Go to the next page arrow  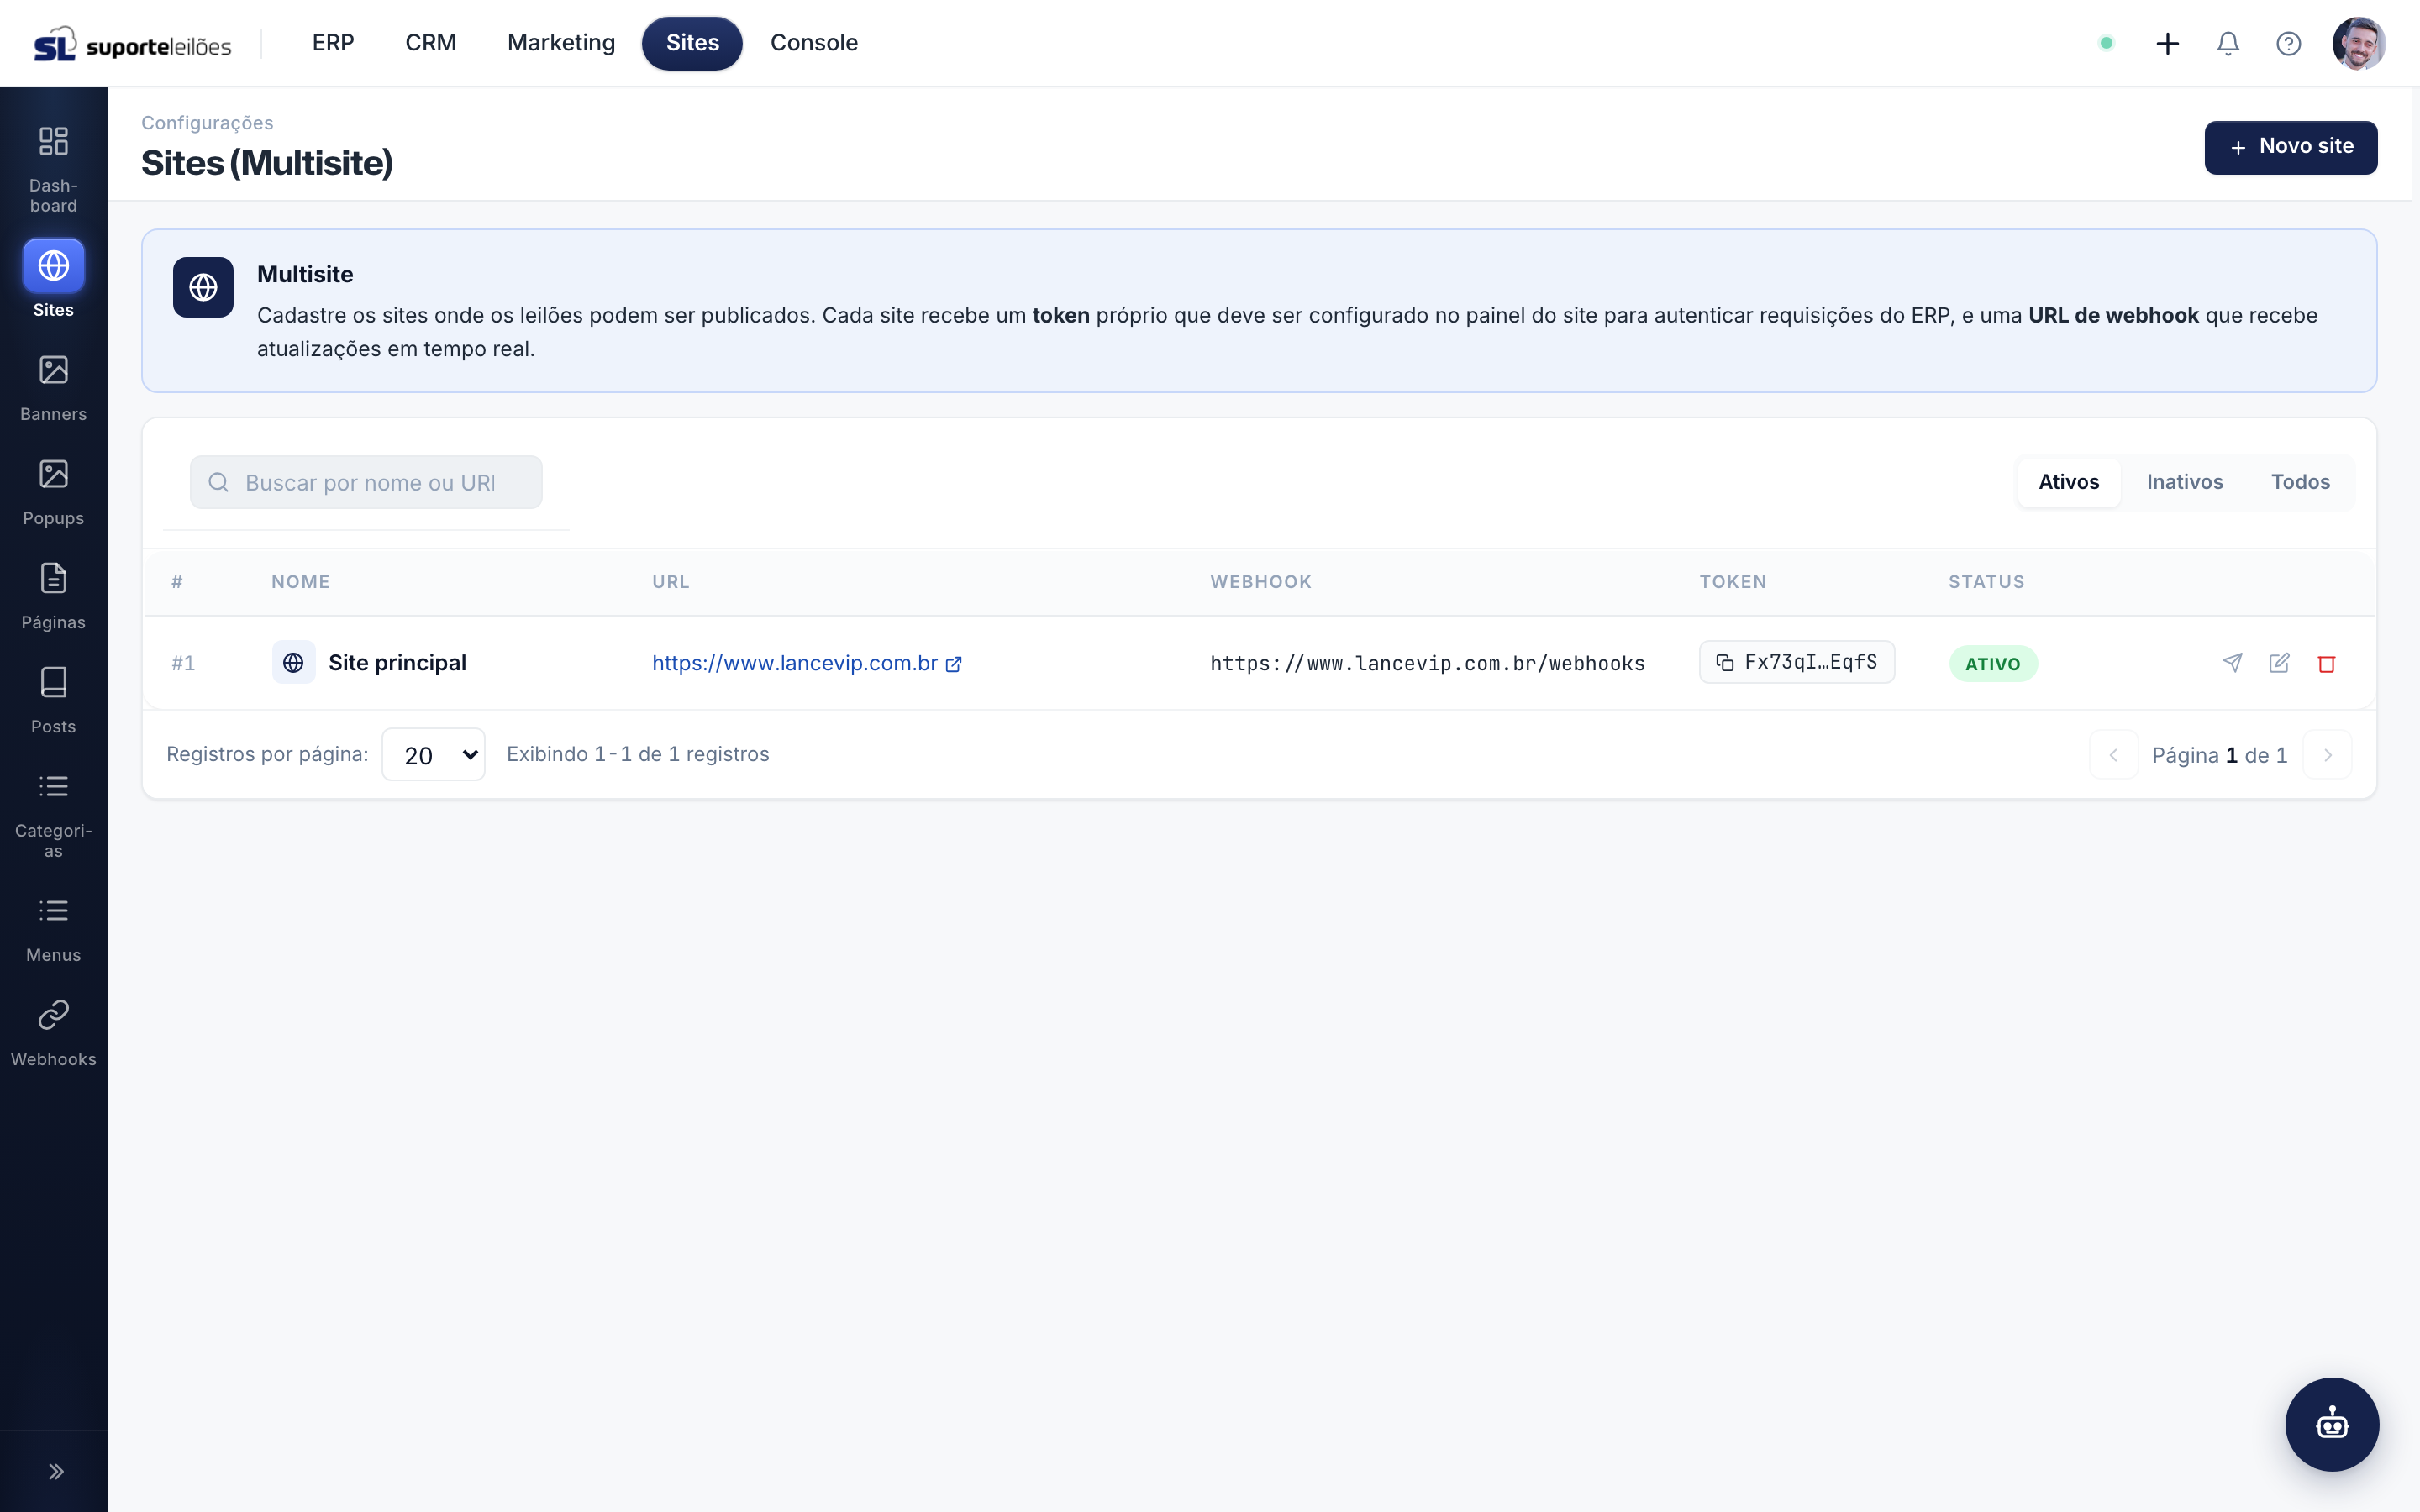click(x=2327, y=755)
